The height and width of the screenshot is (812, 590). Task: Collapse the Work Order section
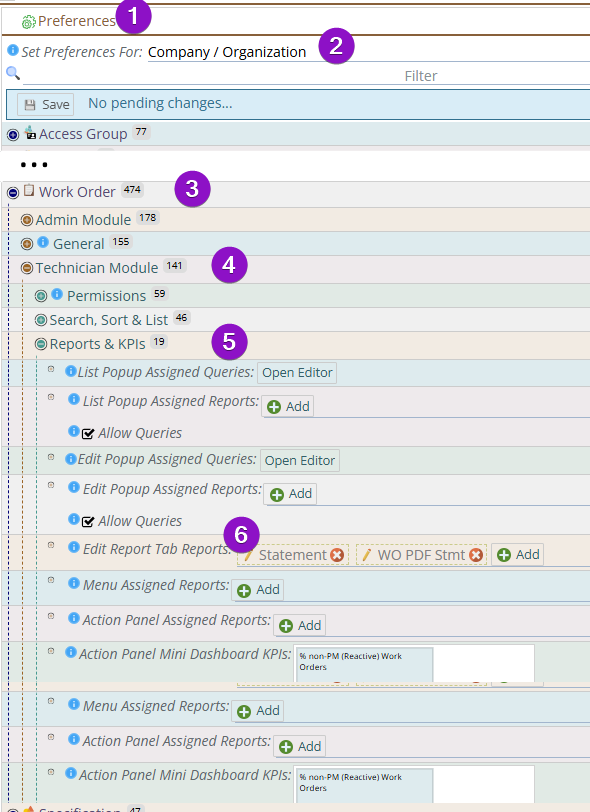[13, 193]
